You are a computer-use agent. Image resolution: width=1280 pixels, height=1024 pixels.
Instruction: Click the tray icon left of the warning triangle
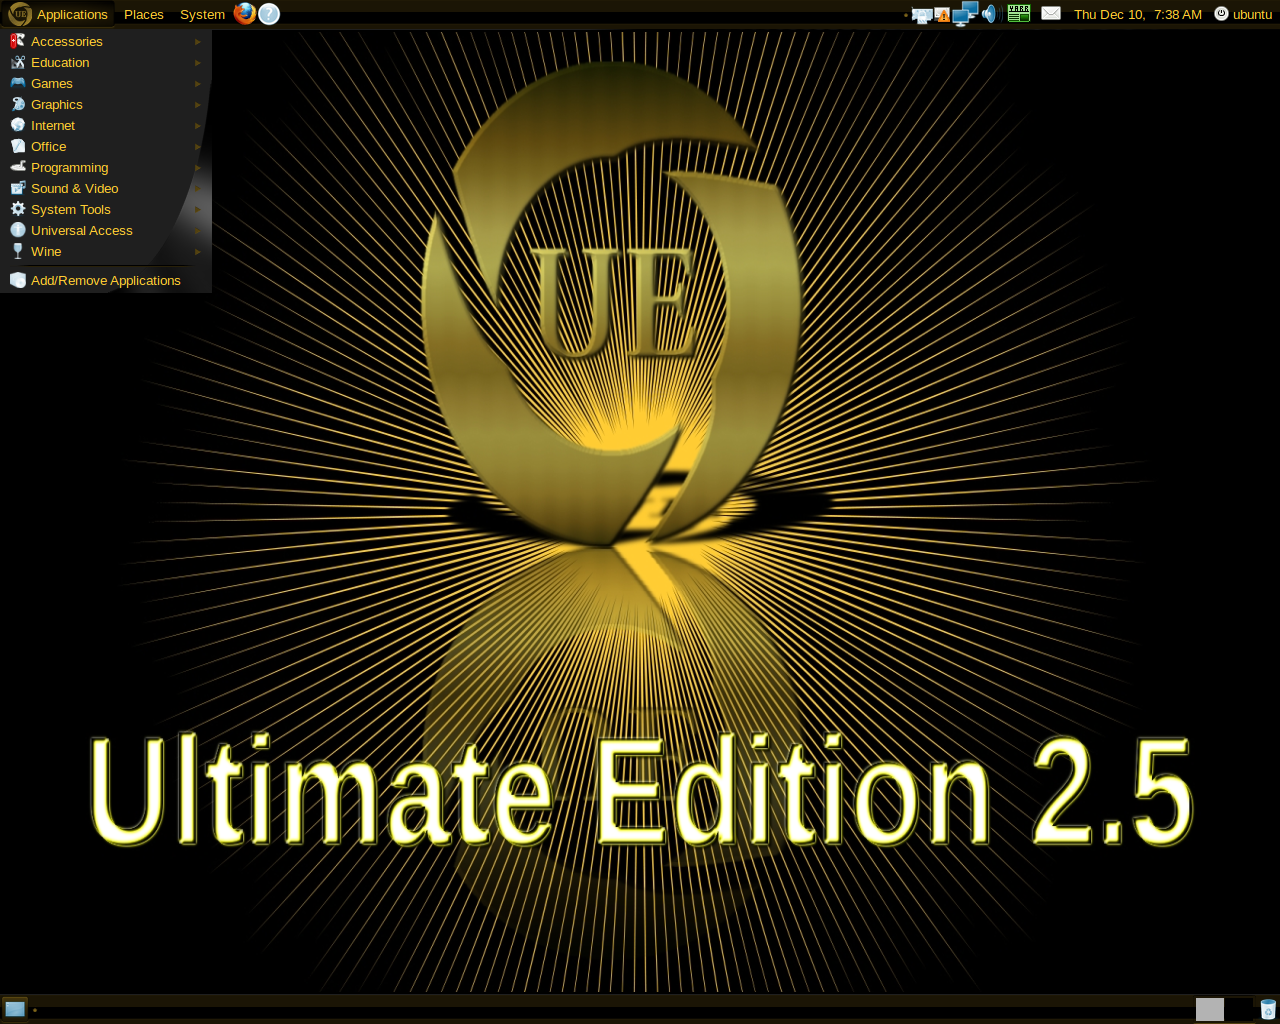922,16
